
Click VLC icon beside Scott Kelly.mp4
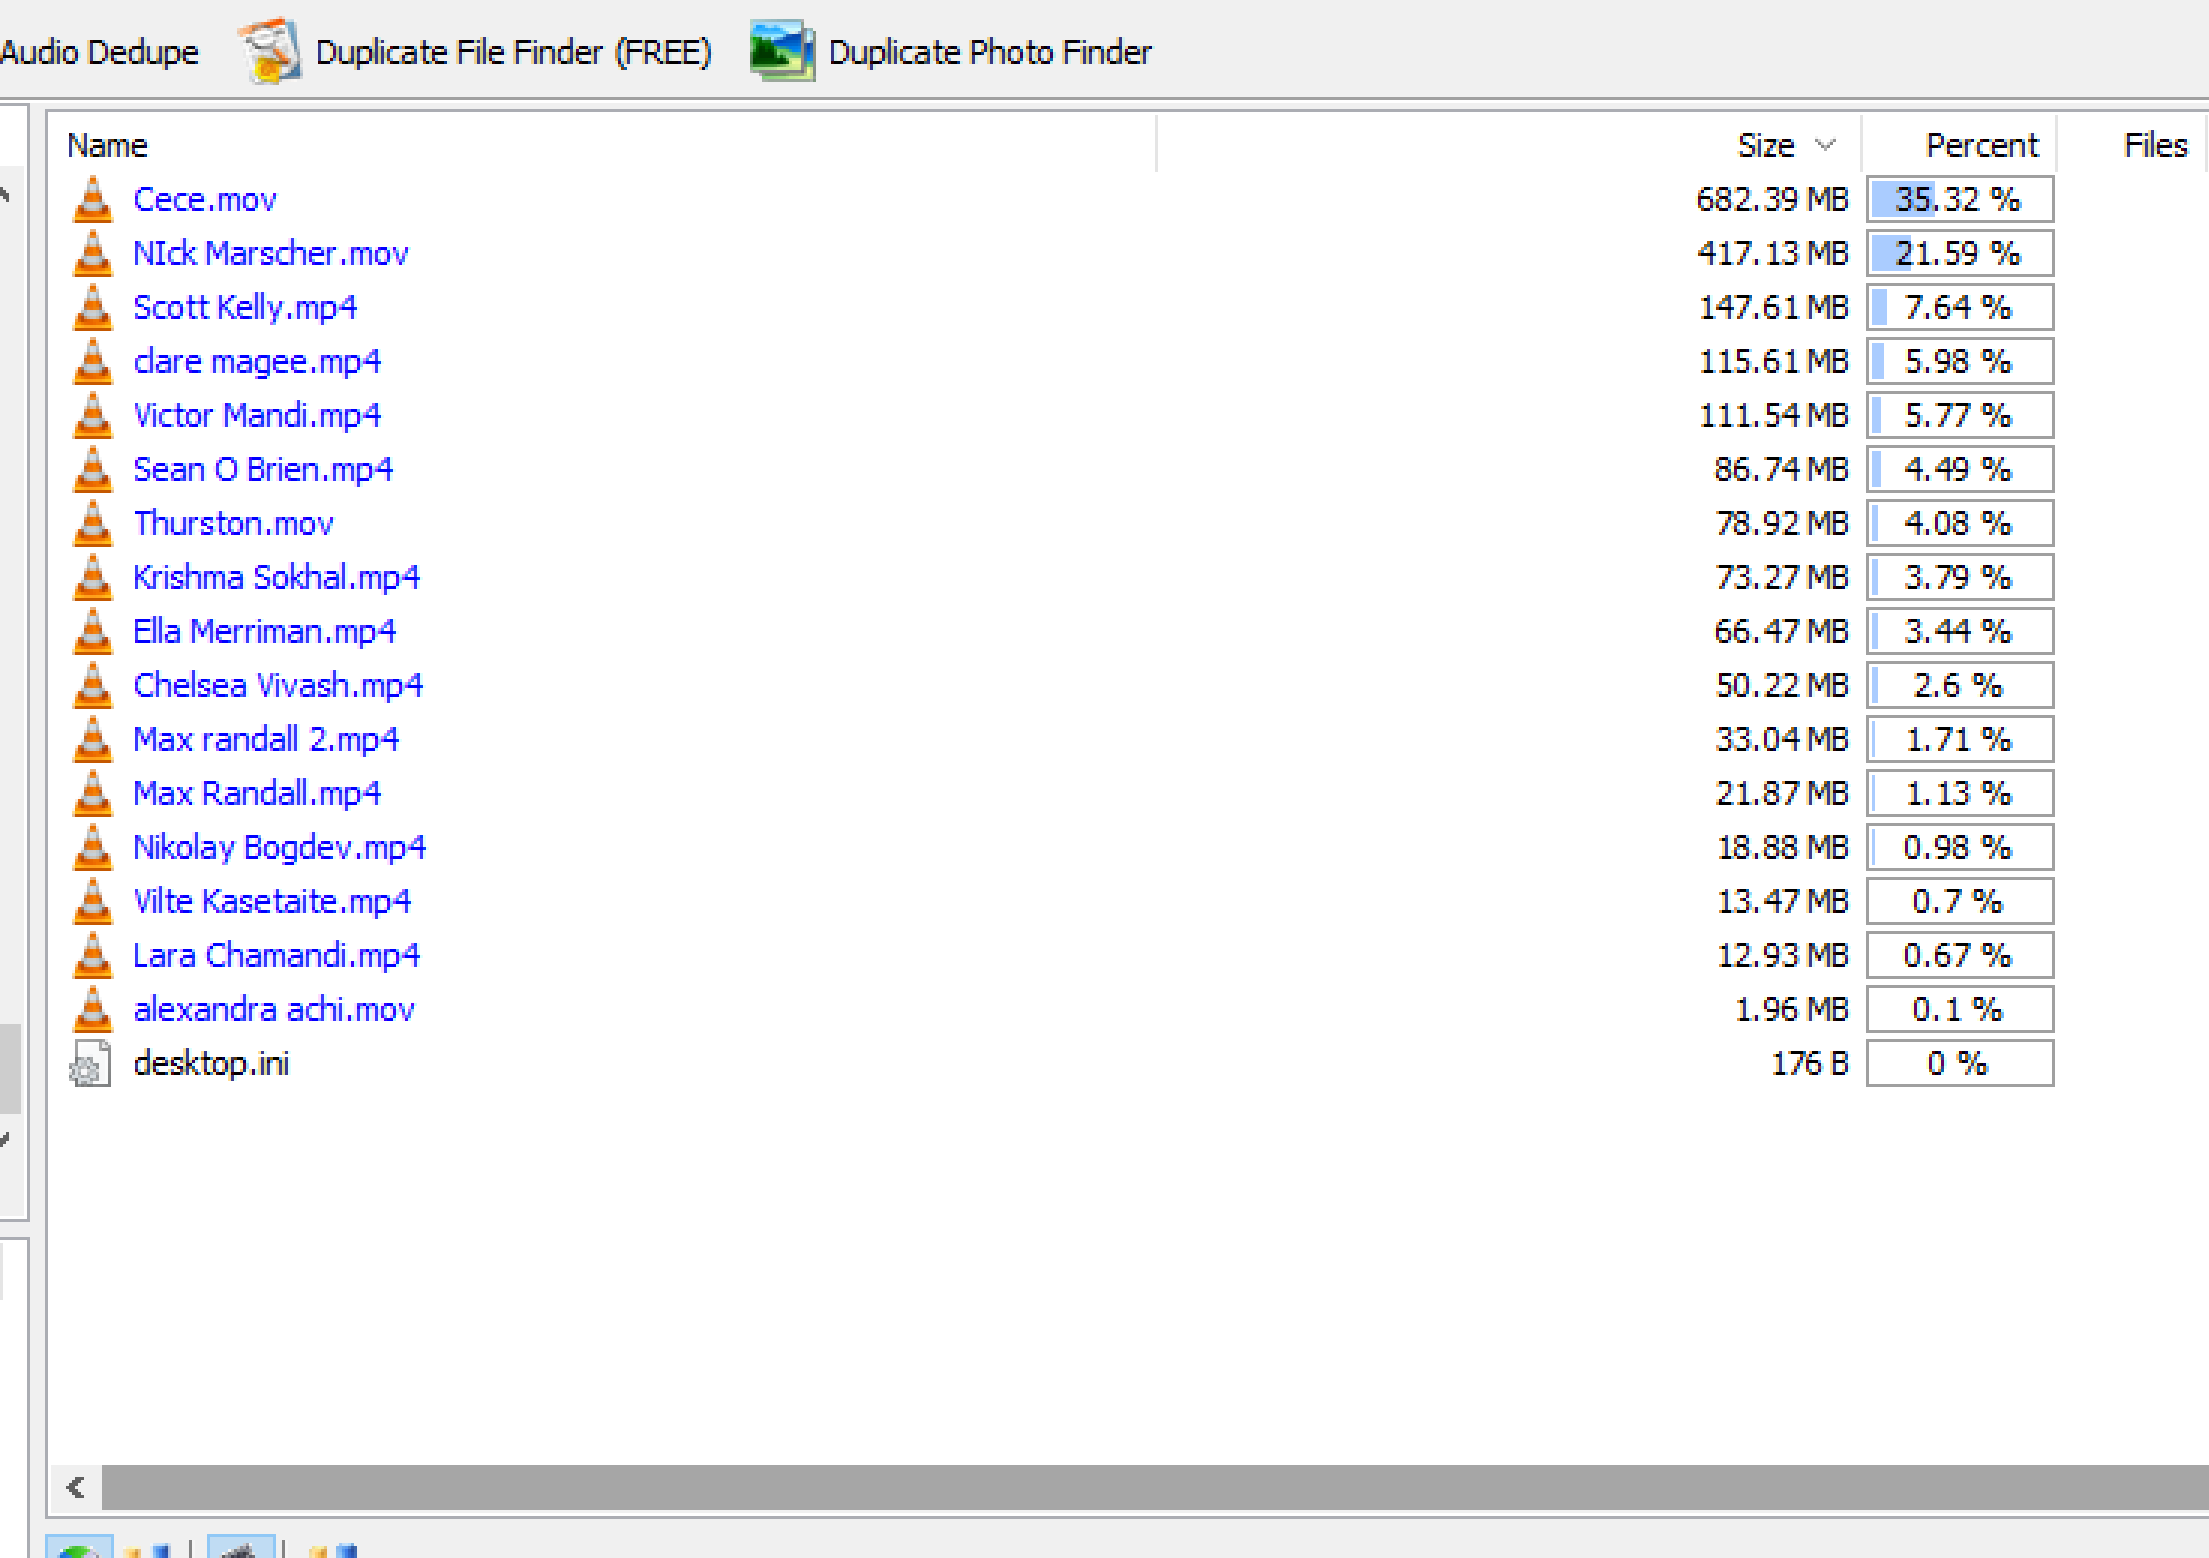93,308
